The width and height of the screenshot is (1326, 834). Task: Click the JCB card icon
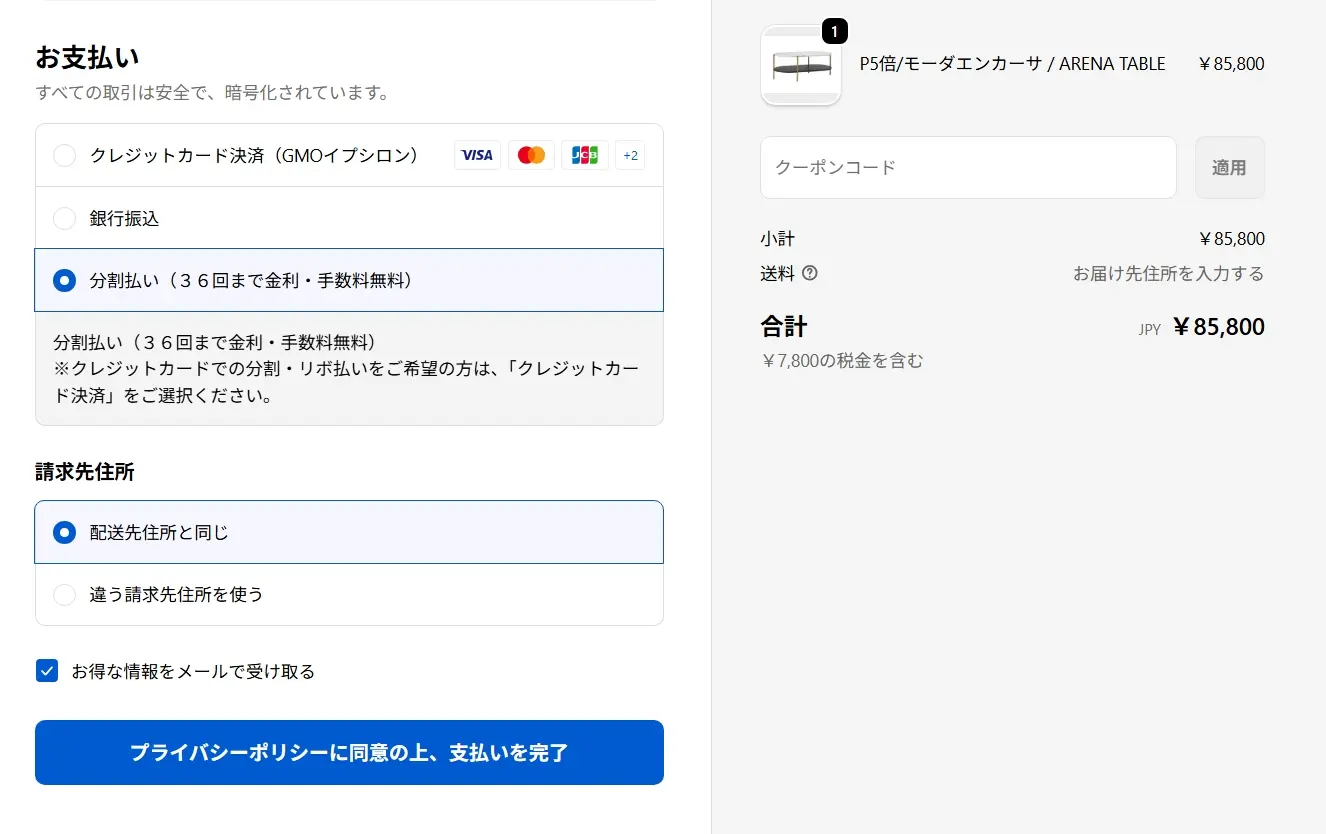point(584,155)
